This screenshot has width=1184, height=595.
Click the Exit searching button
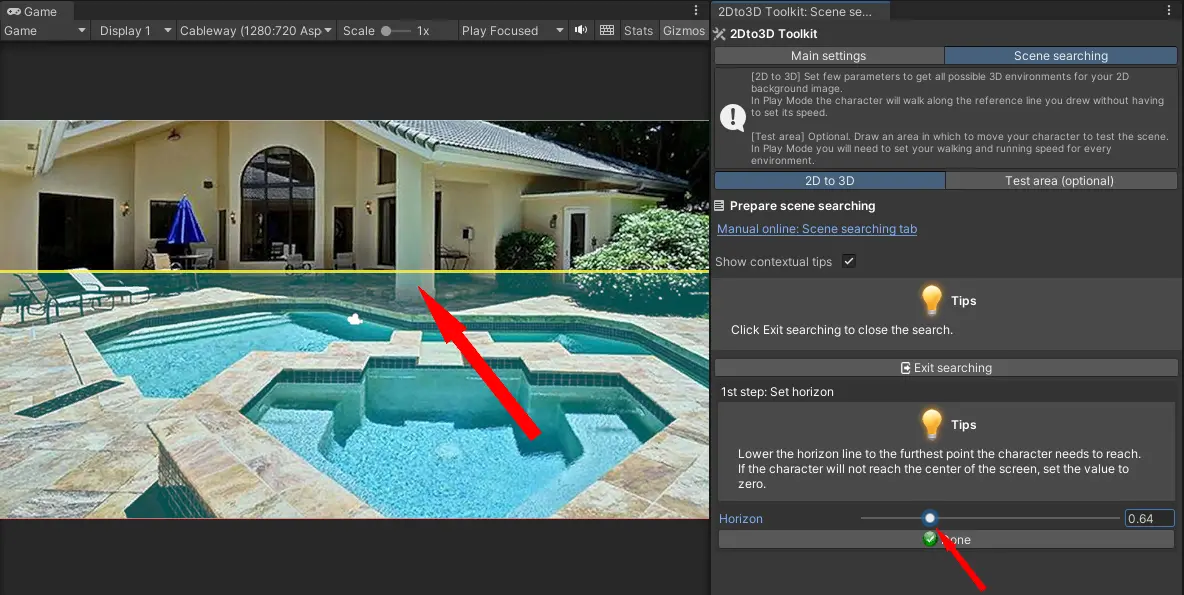point(946,368)
